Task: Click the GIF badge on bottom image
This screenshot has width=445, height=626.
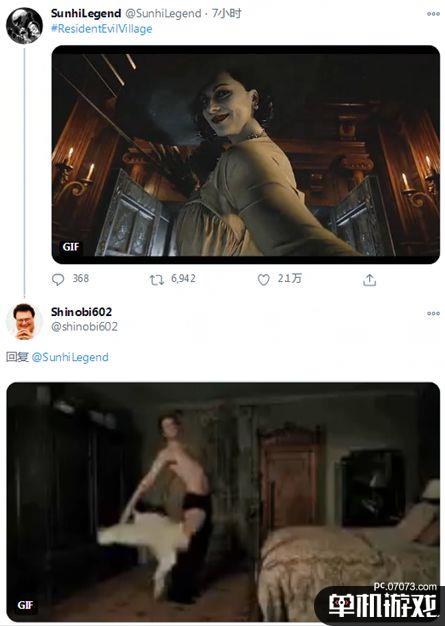Action: coord(25,605)
